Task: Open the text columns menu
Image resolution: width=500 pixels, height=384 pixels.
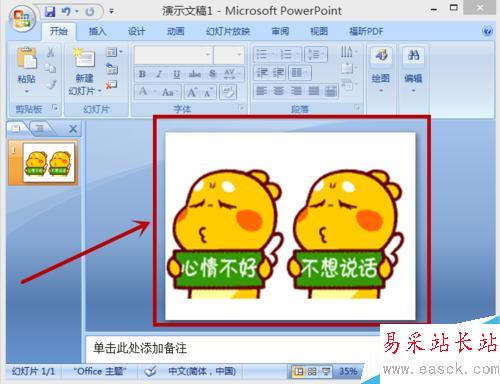Action: pyautogui.click(x=300, y=73)
